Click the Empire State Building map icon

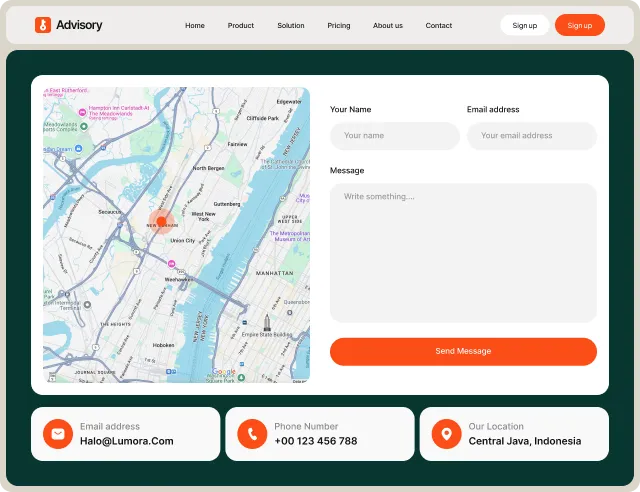pyautogui.click(x=267, y=322)
